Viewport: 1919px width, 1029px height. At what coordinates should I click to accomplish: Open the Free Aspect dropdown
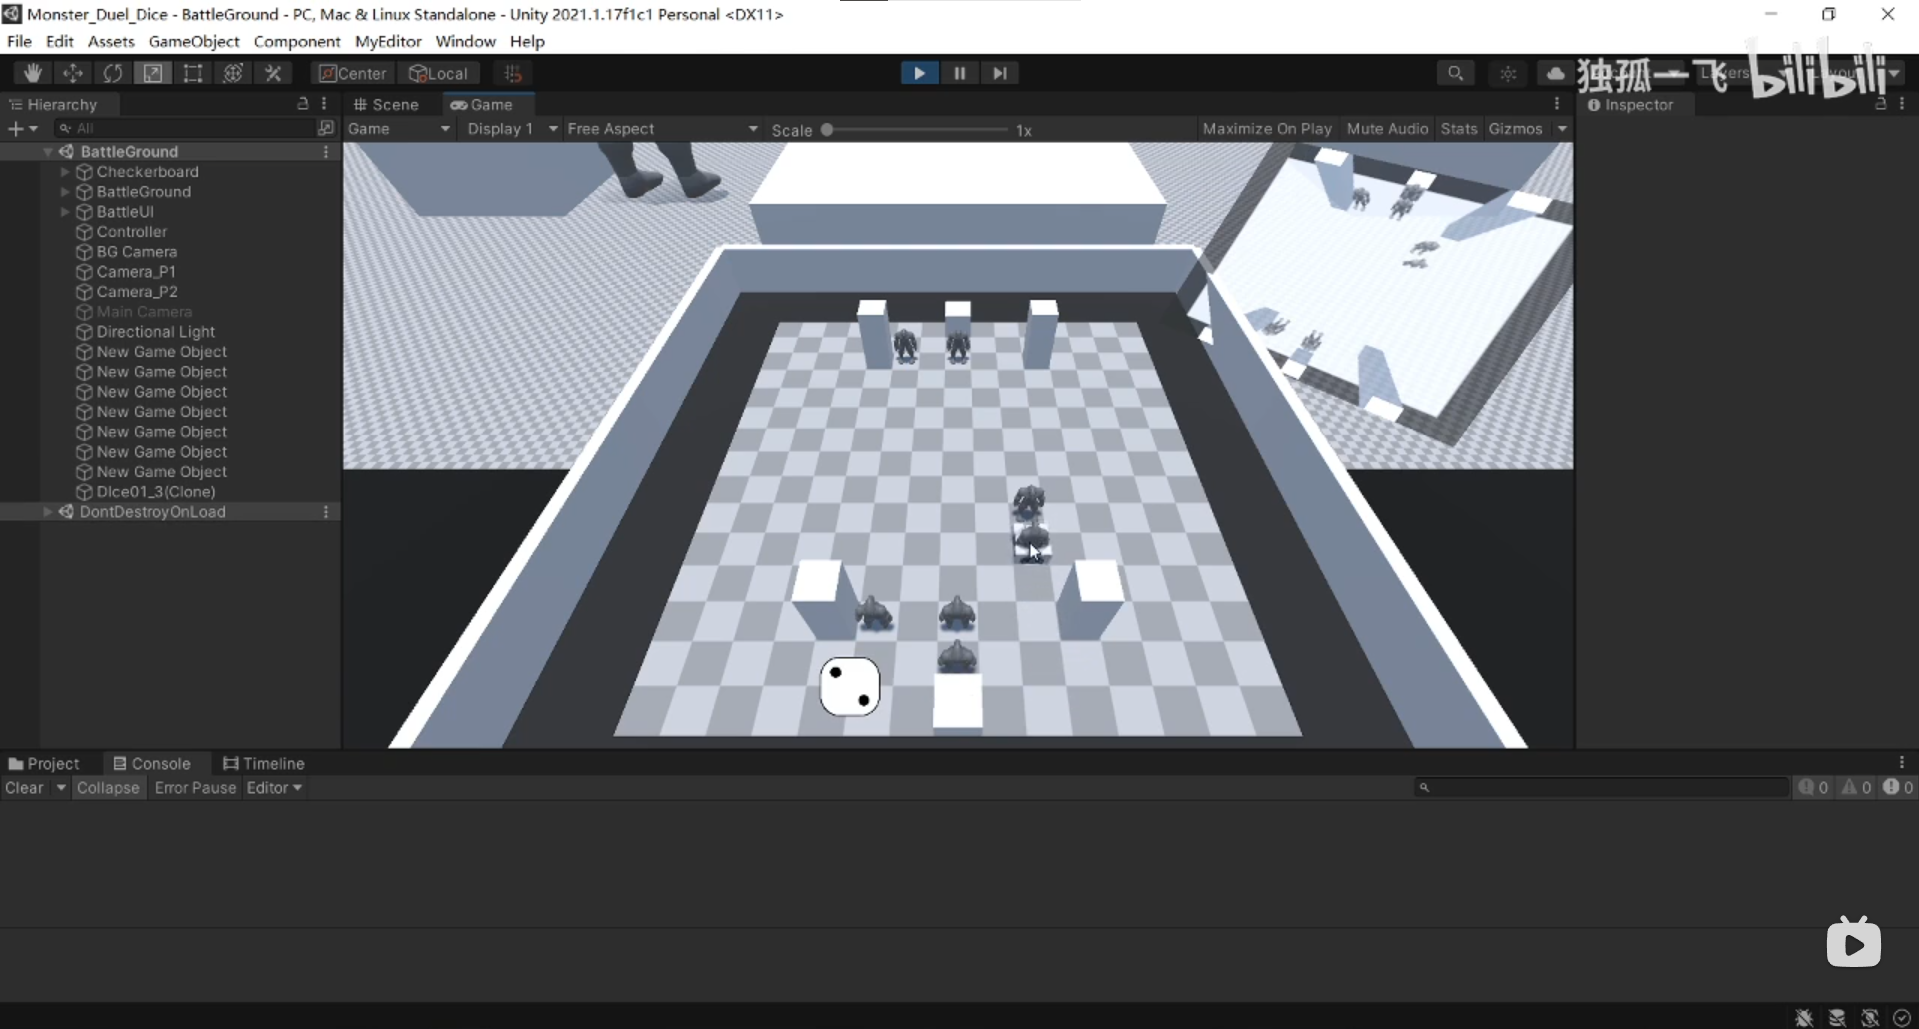tap(662, 129)
